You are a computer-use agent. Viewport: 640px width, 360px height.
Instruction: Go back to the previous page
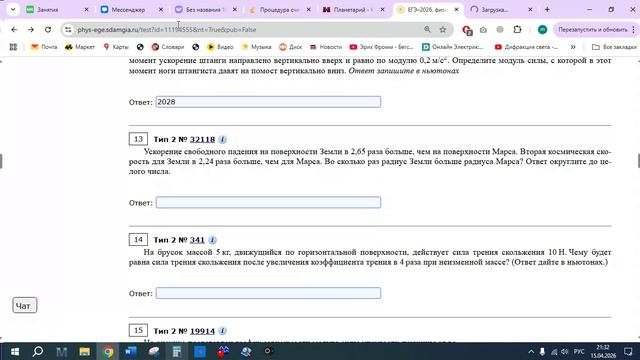[14, 29]
